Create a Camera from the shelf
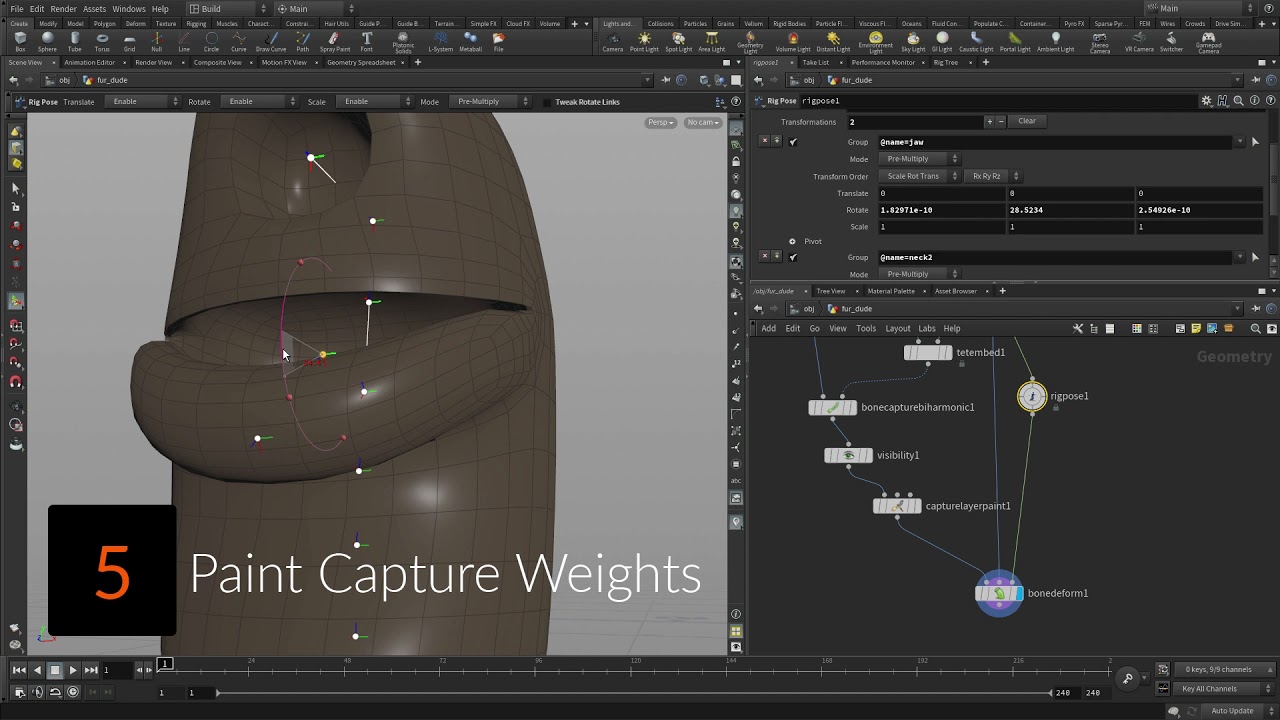Viewport: 1280px width, 720px height. [x=612, y=42]
